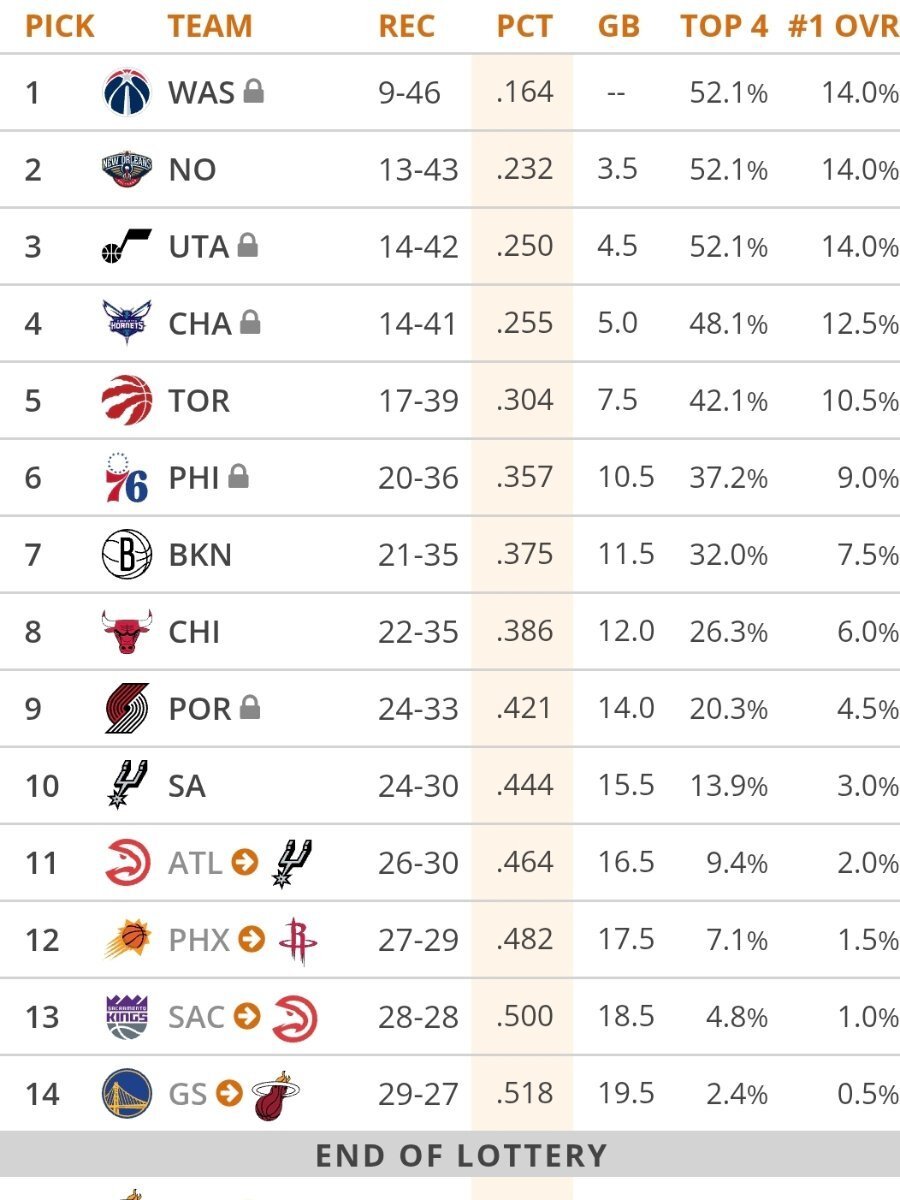Open the Chicago Bulls logo

click(x=127, y=631)
